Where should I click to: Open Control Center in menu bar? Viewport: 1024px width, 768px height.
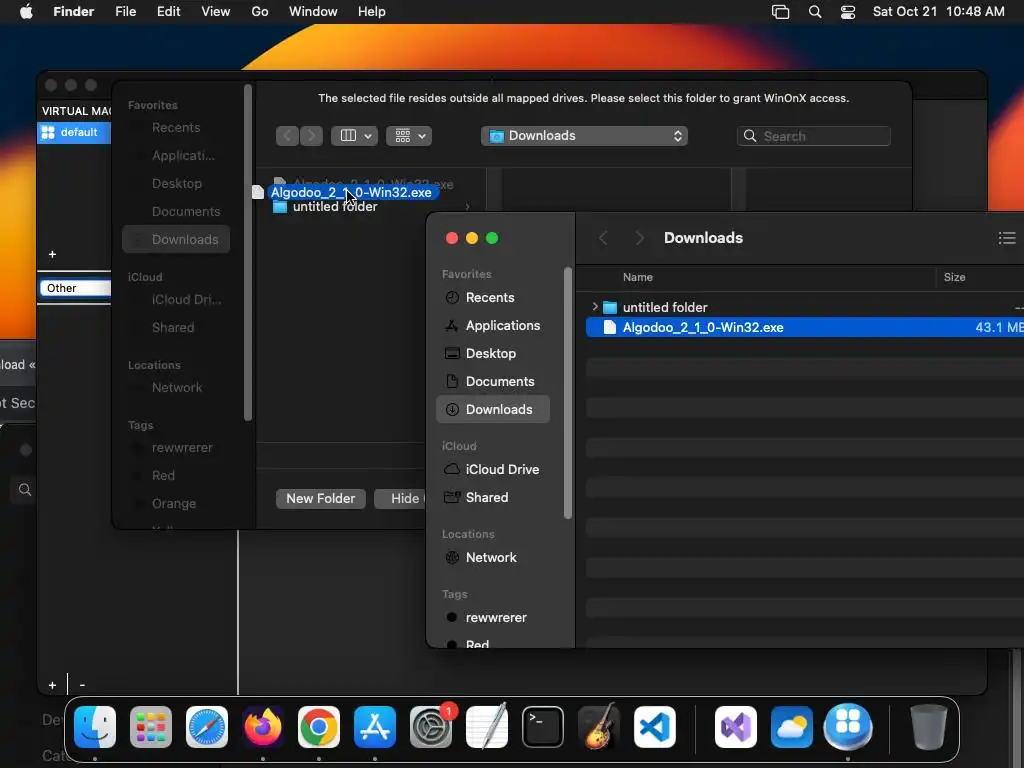pos(848,12)
